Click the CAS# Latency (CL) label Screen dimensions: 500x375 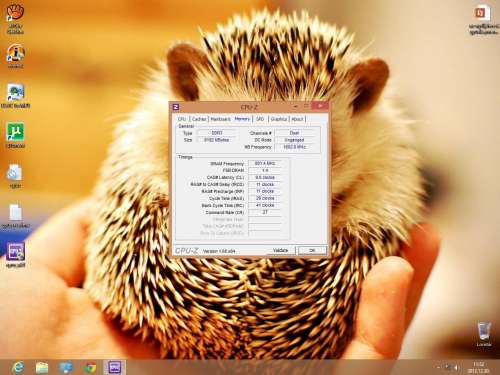click(x=225, y=178)
